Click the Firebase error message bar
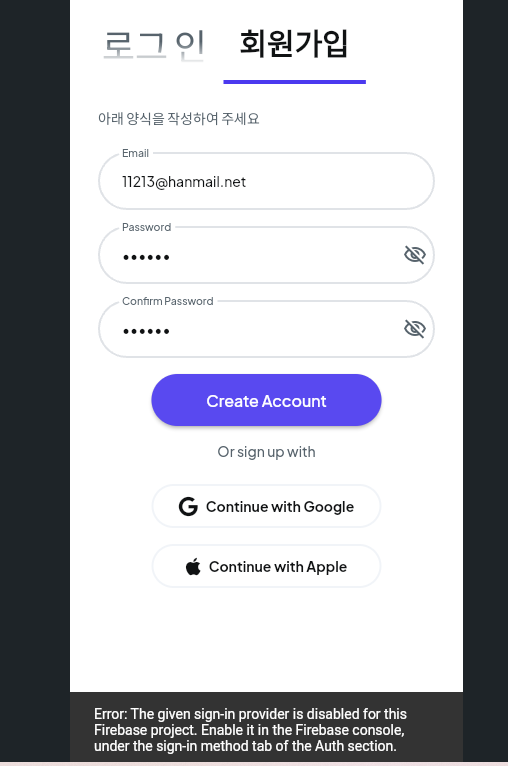Screen dimensions: 508x766 pos(266,729)
